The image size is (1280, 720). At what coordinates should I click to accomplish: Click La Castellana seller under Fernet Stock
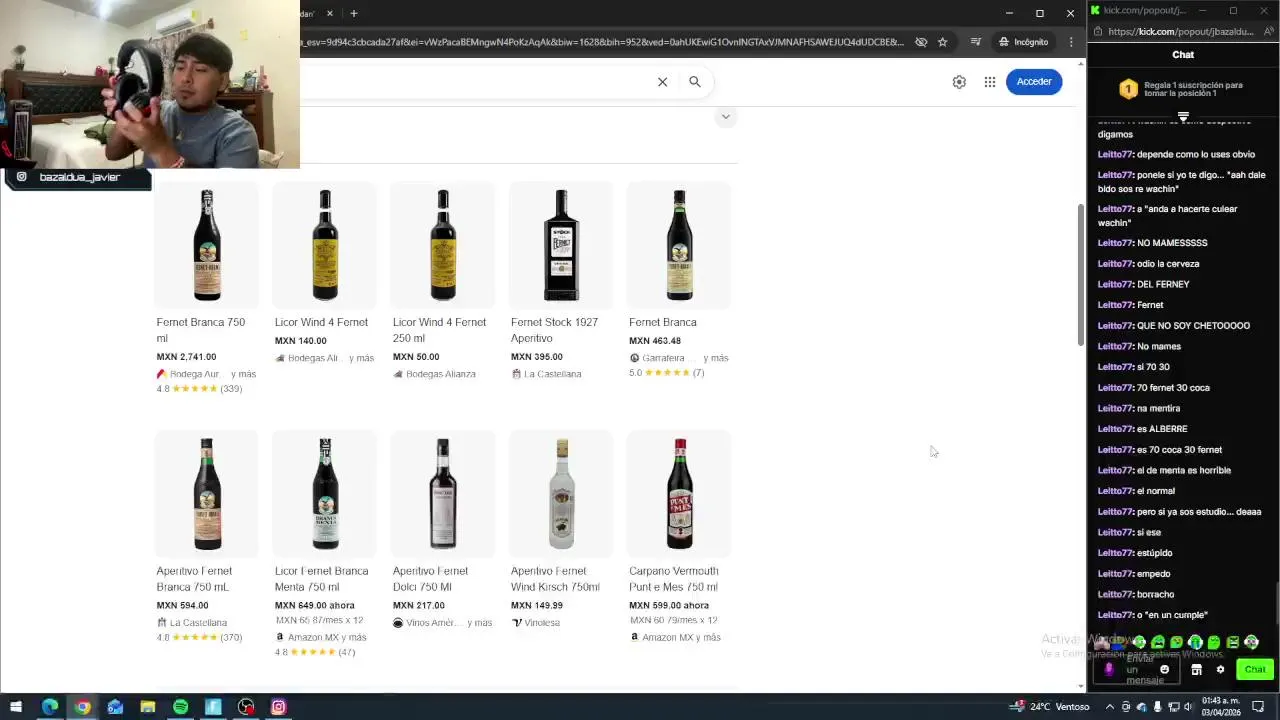point(546,374)
